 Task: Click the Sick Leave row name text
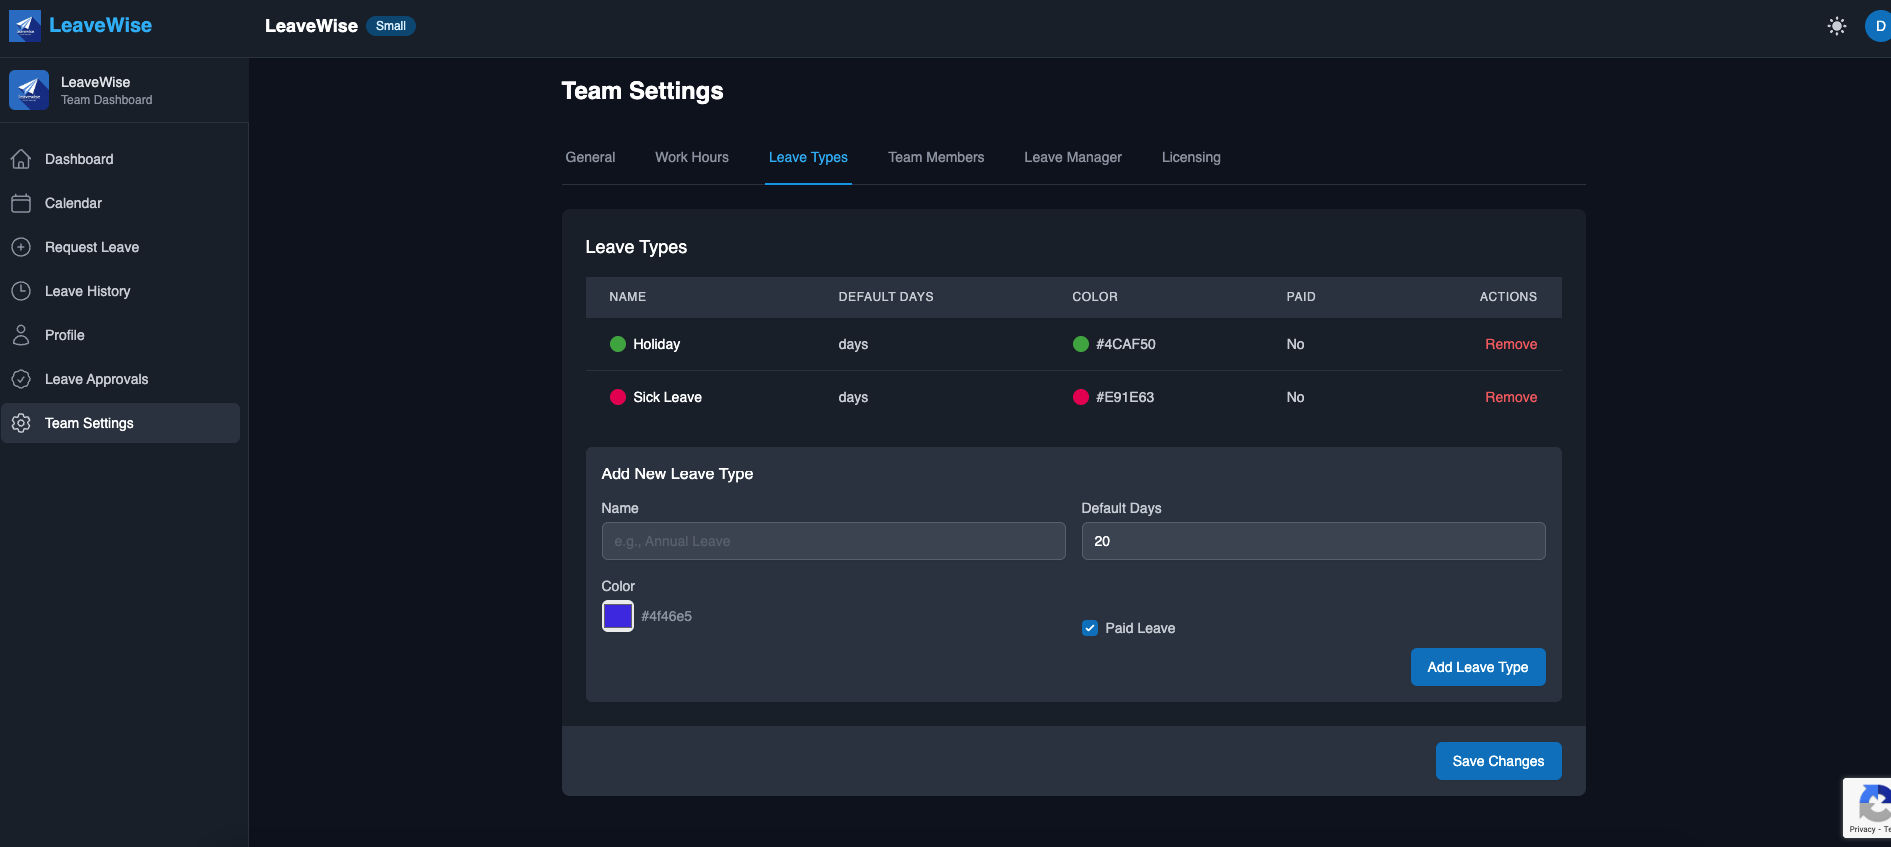tap(667, 397)
